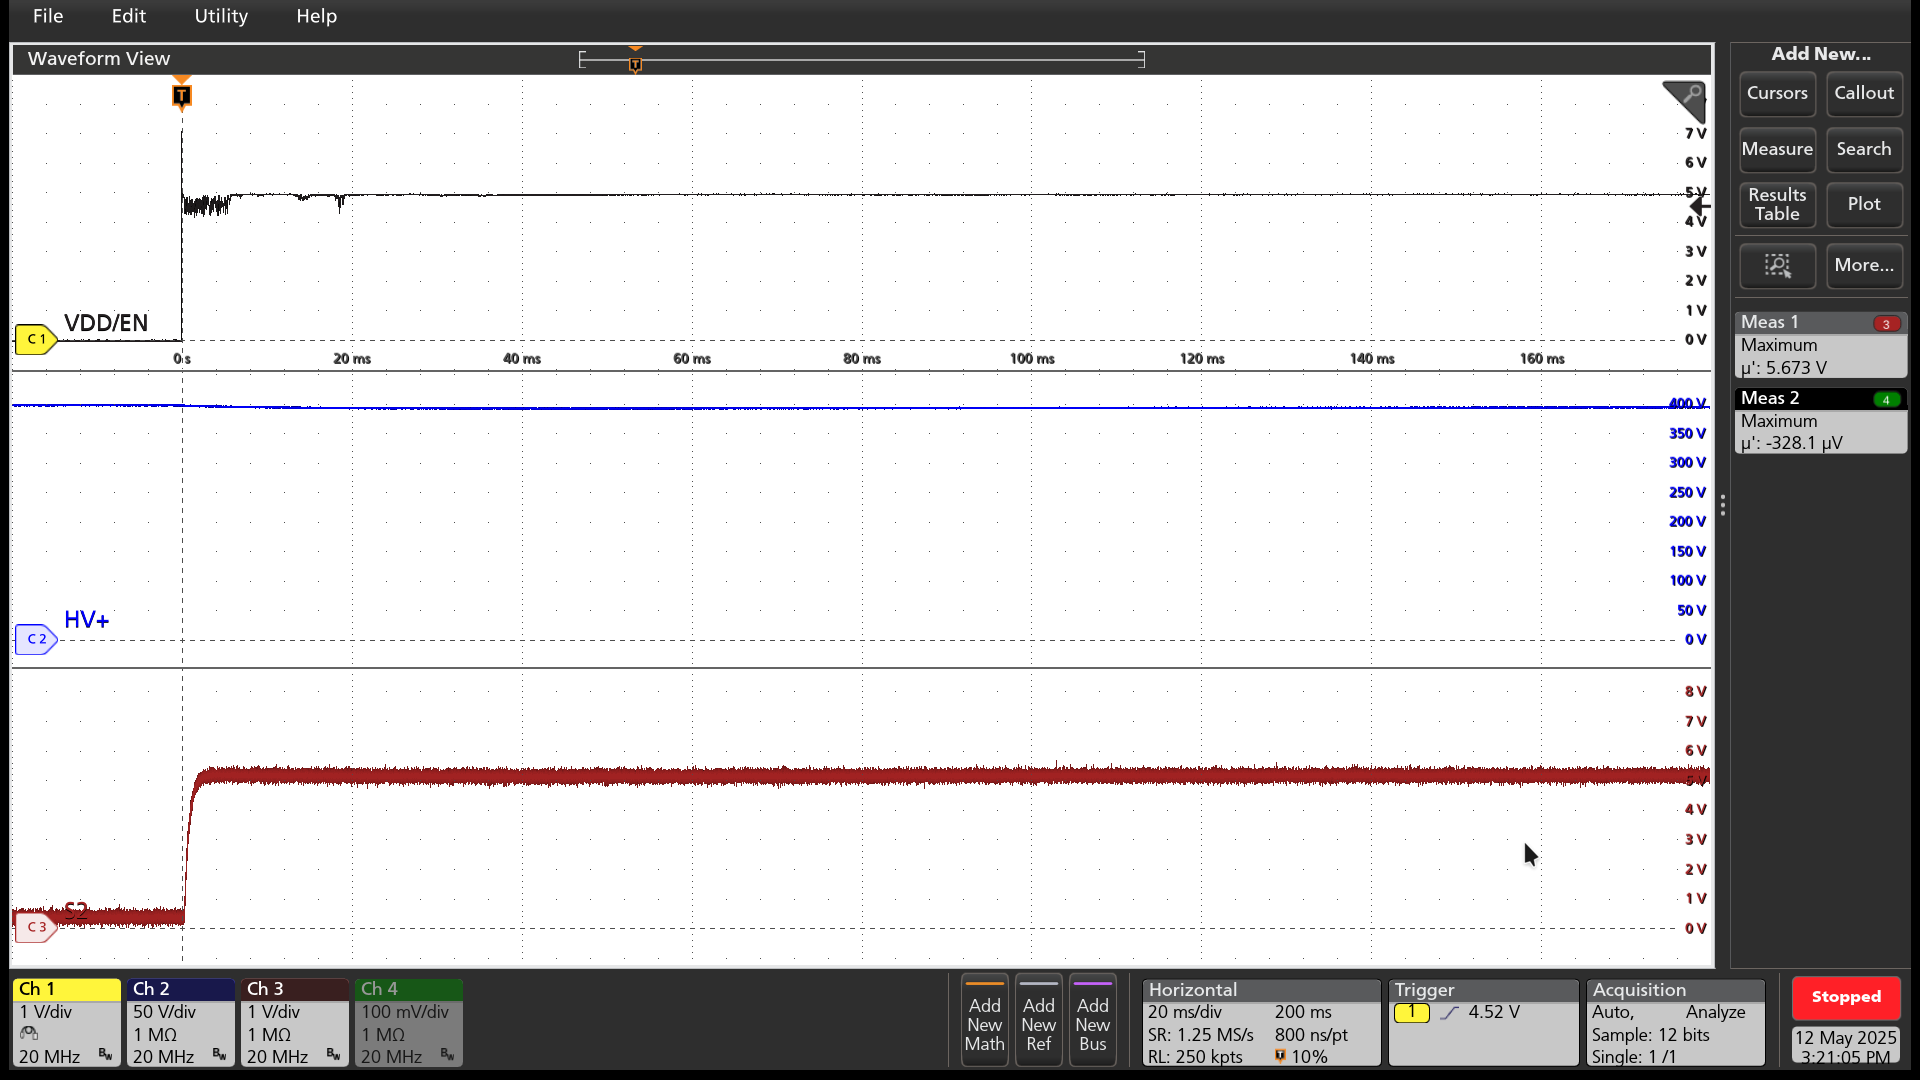Select the dashed-box zoom icon beside More...
Screen dimensions: 1920x1080
1777,266
